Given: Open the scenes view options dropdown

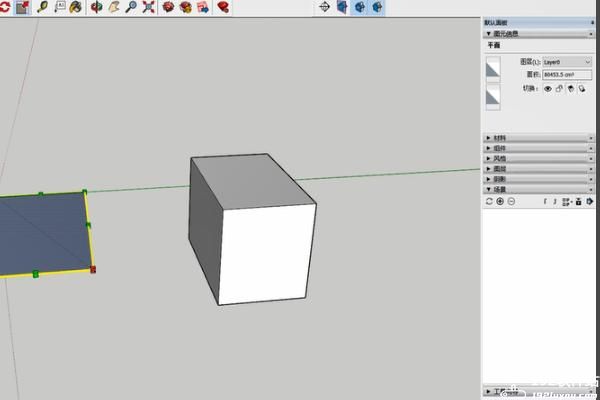Looking at the screenshot, I should [x=567, y=201].
